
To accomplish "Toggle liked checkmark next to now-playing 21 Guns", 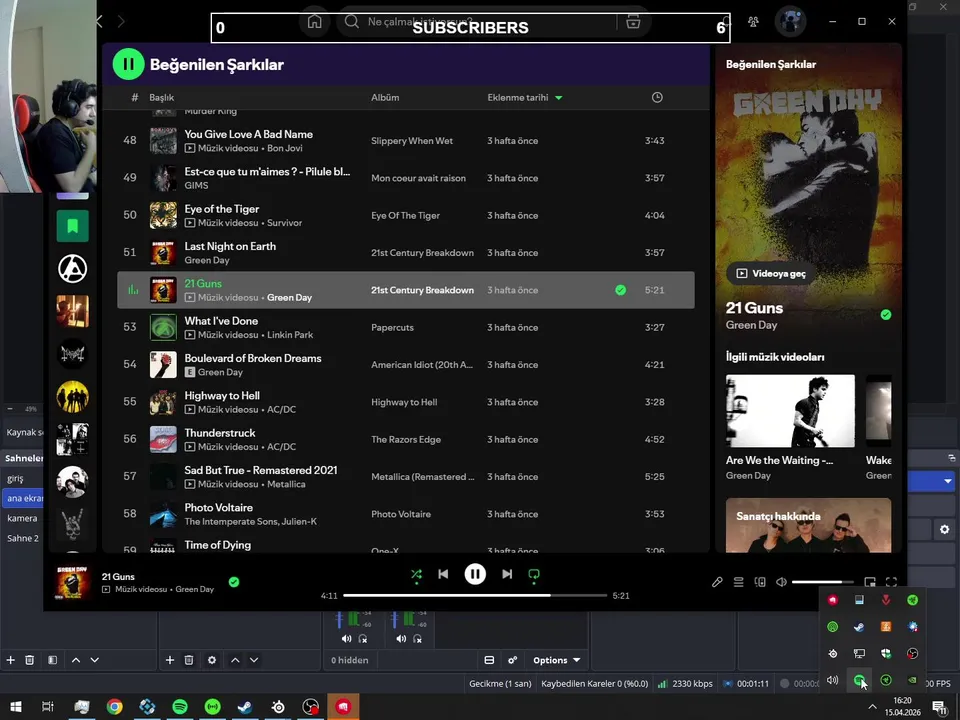I will pos(234,582).
